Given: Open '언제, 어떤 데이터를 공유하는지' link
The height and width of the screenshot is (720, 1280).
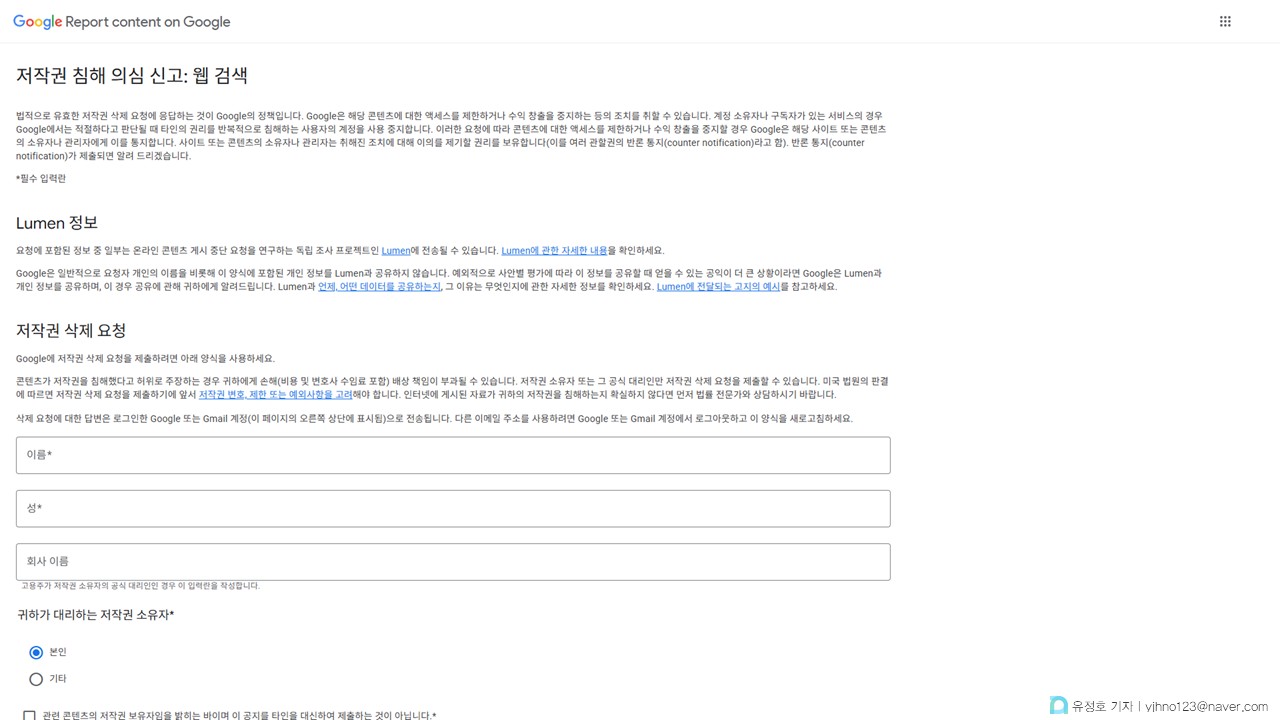Looking at the screenshot, I should coord(379,287).
